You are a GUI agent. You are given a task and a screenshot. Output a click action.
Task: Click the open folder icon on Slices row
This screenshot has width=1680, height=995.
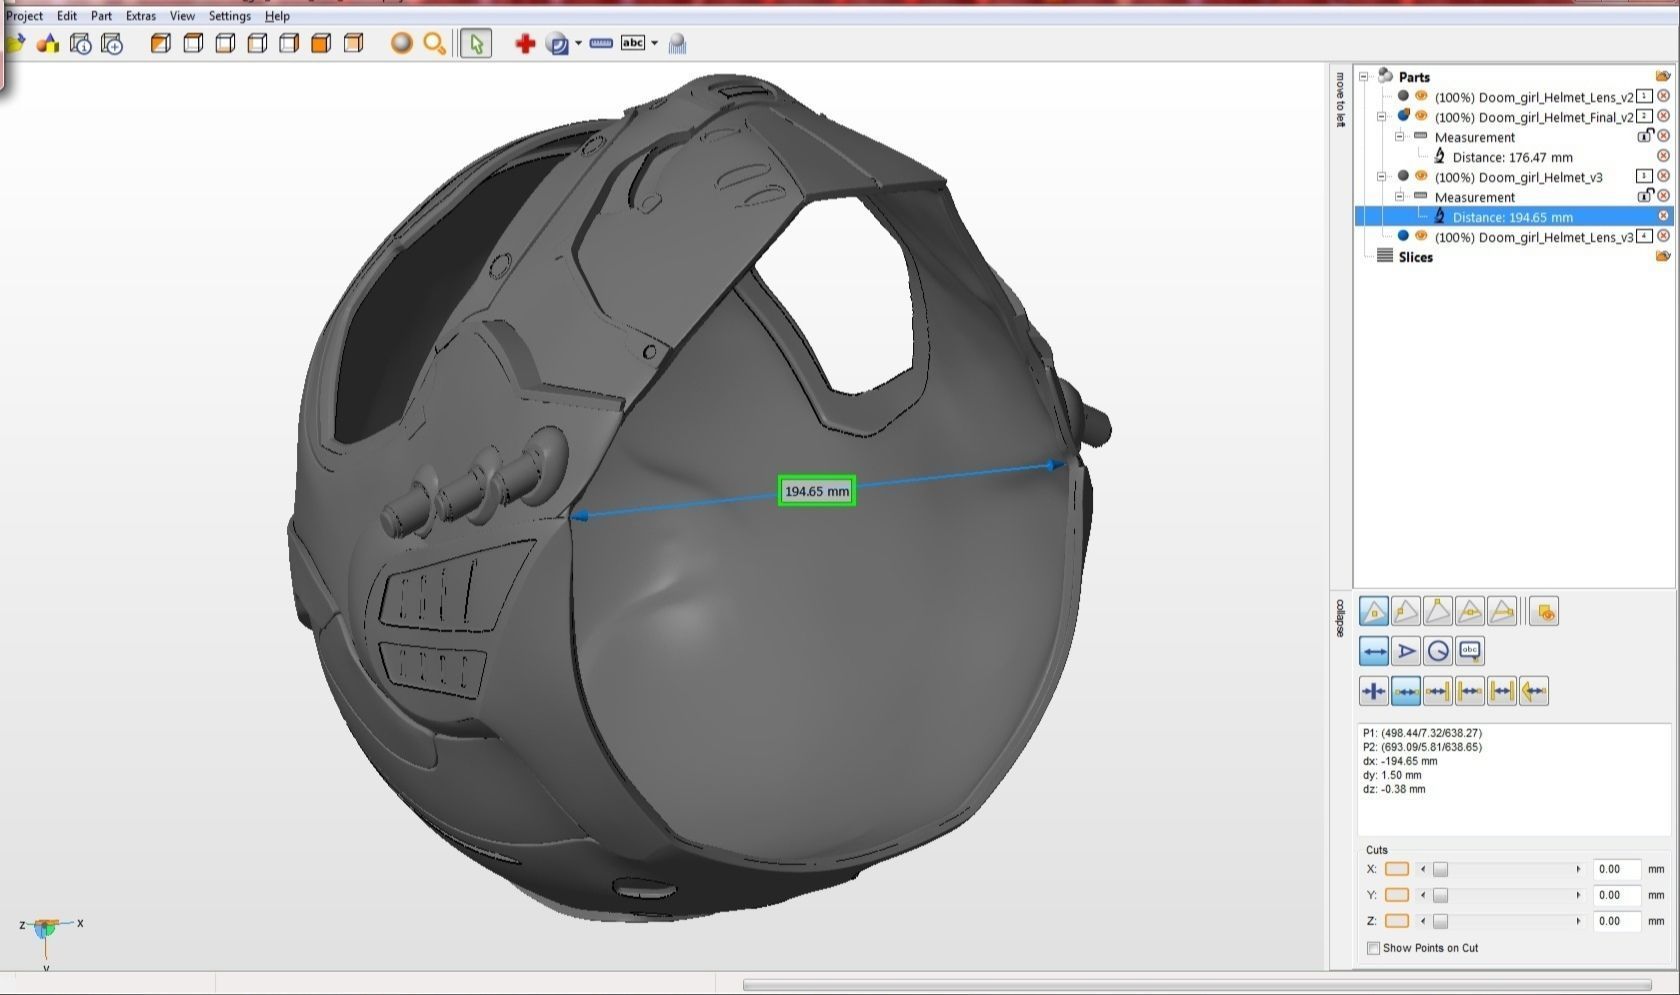click(x=1663, y=256)
